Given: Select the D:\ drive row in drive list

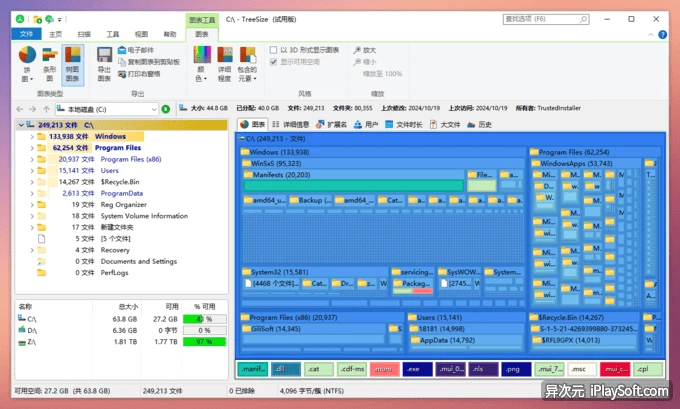Looking at the screenshot, I should click(121, 330).
